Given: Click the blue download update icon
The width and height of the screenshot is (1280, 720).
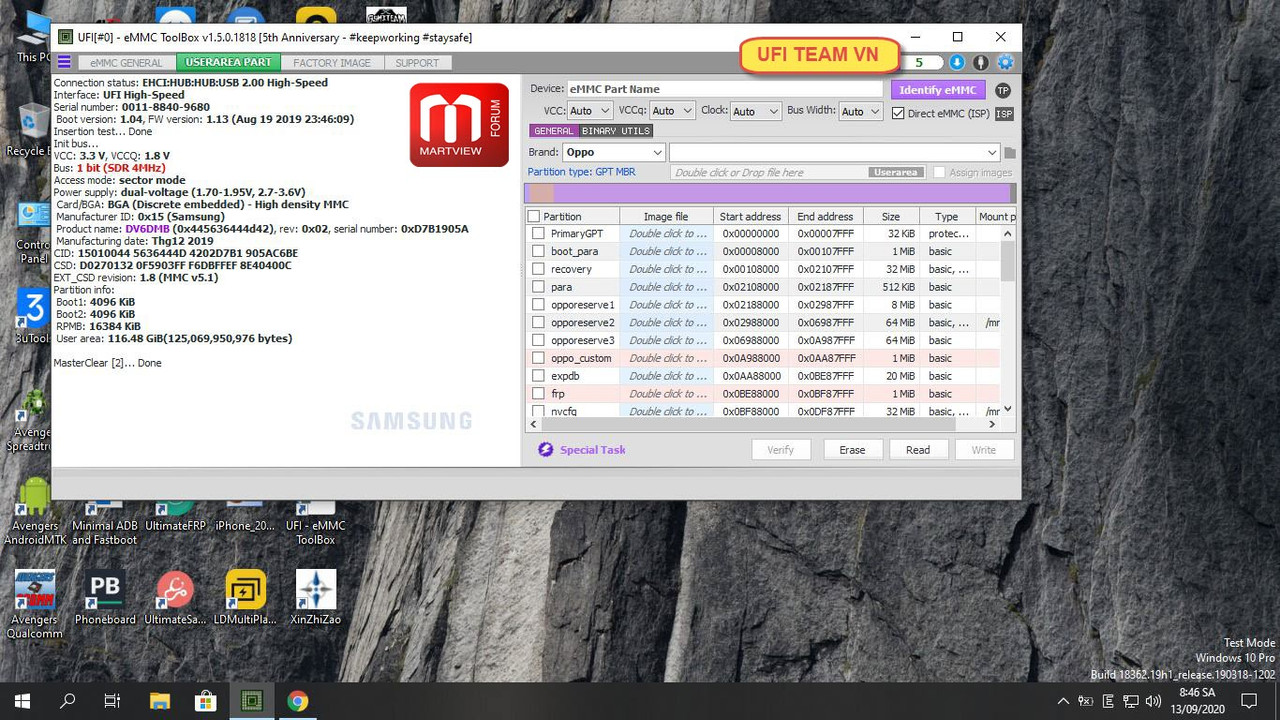Looking at the screenshot, I should point(957,62).
